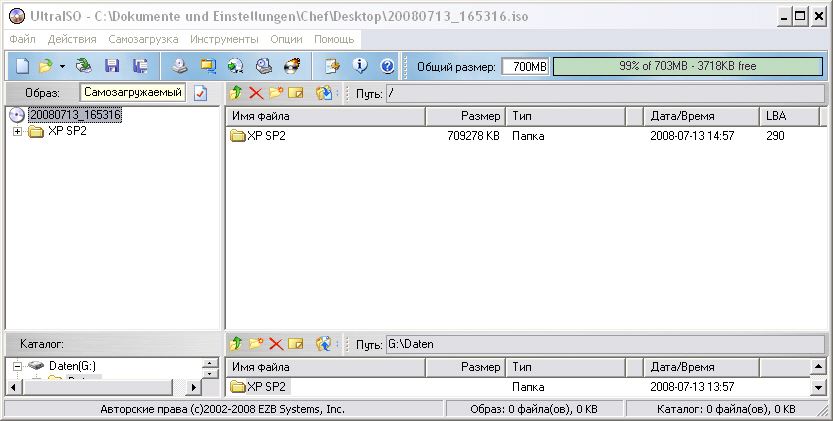Screen dimensions: 833x421
Task: Click the Burn CD/DVD image flame icon
Action: click(292, 66)
